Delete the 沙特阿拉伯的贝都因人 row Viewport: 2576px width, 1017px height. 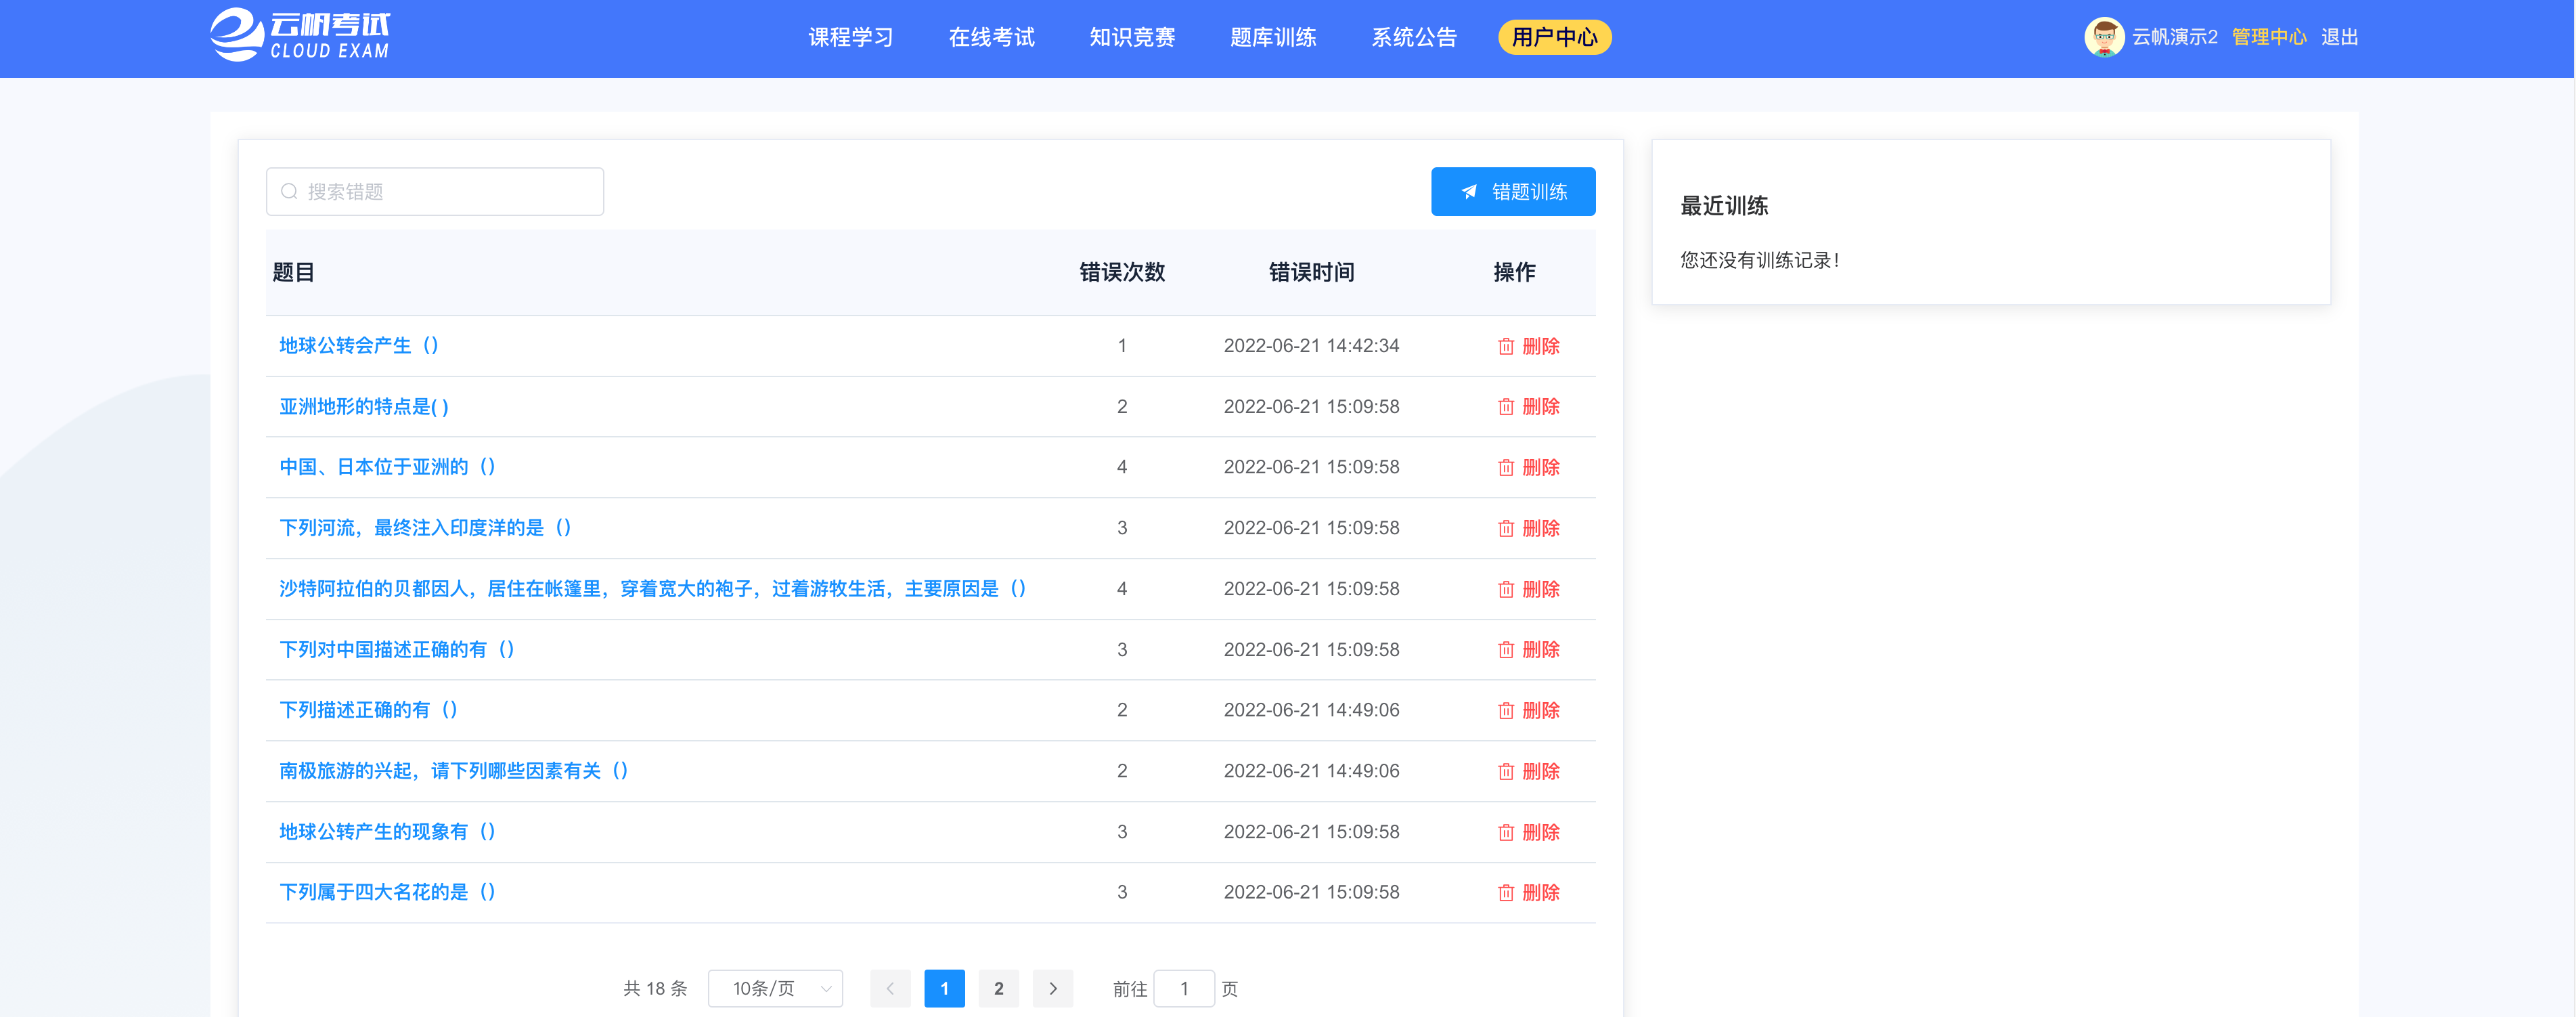(1528, 589)
